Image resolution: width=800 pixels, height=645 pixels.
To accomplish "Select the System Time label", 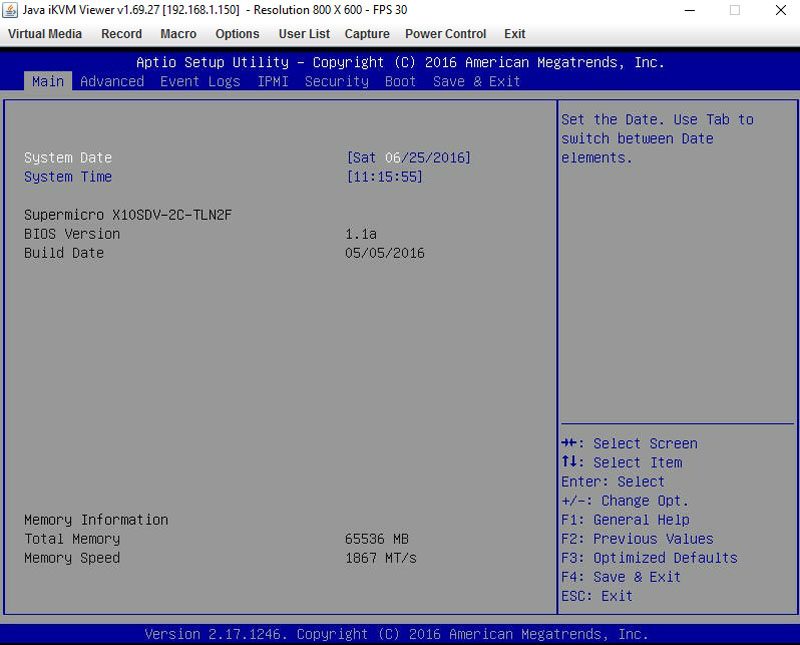I will tap(68, 177).
